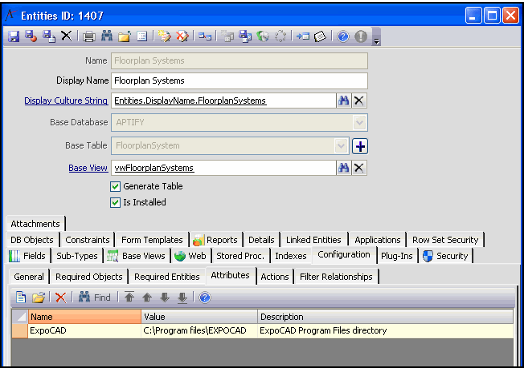This screenshot has height=376, width=528.
Task: Switch to the Reports tab
Action: point(216,240)
